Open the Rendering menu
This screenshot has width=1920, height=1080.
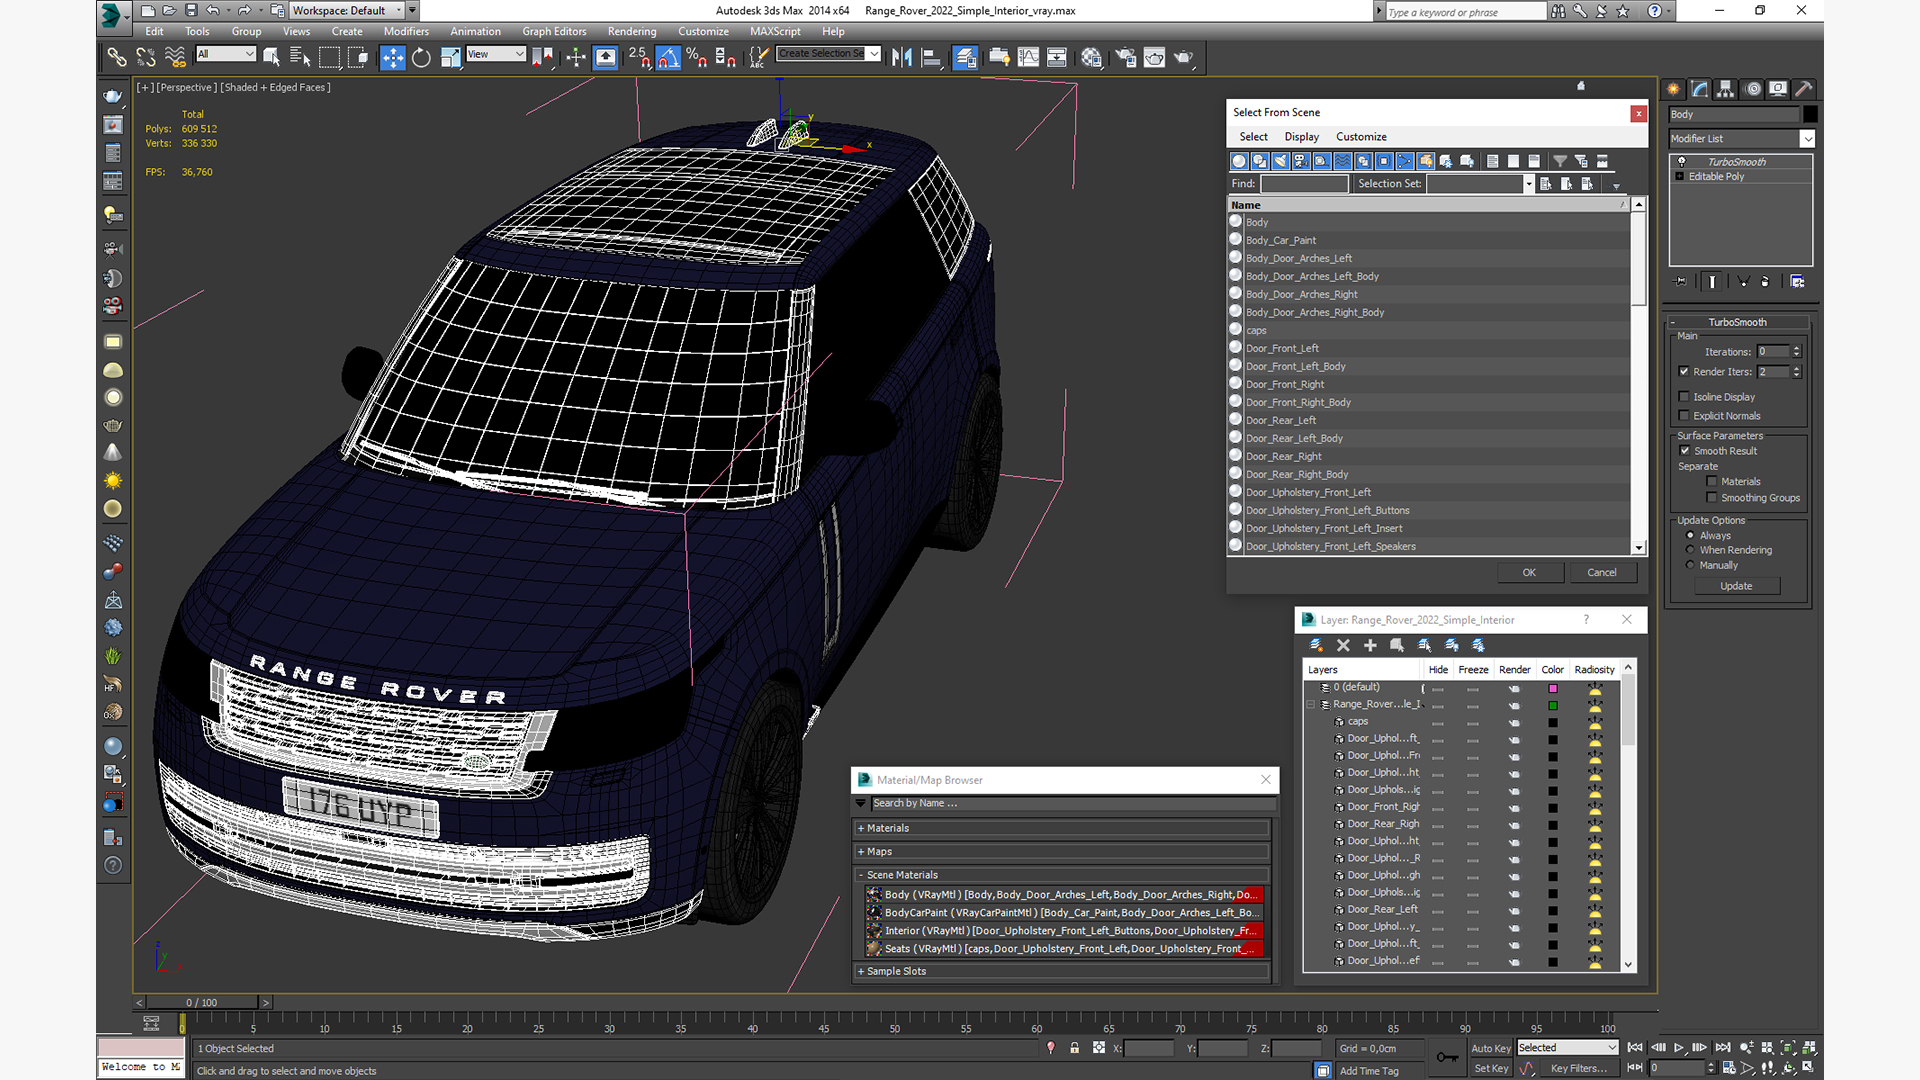[x=631, y=31]
